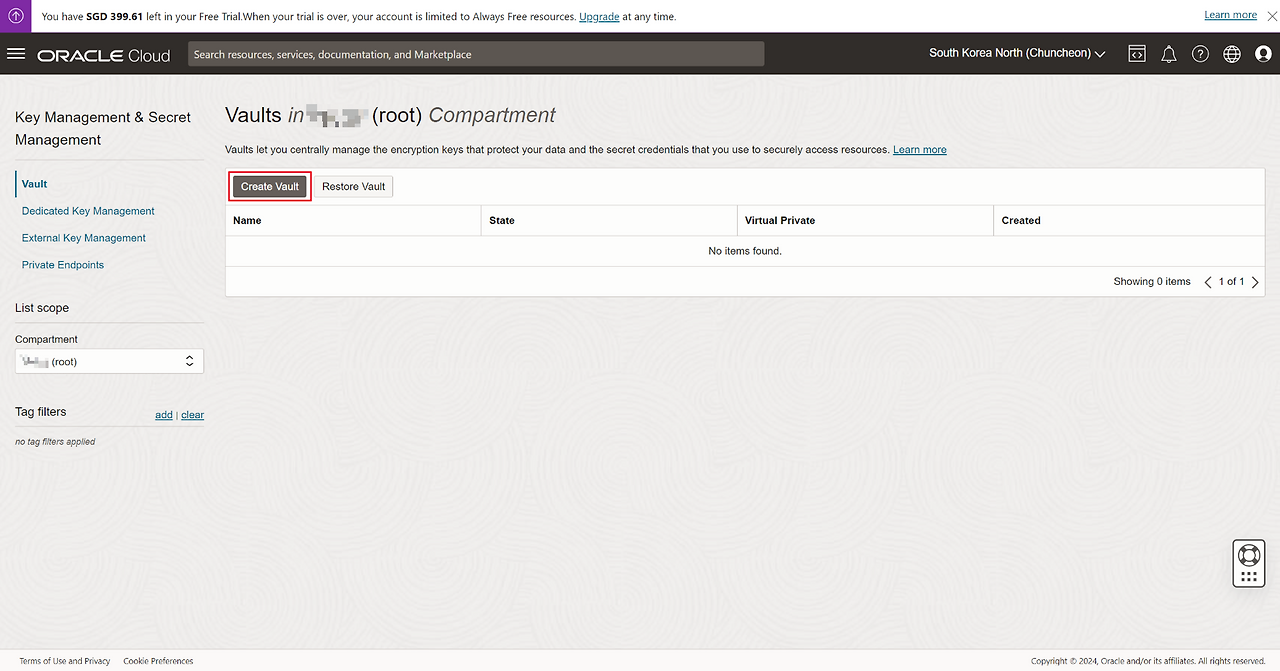The height and width of the screenshot is (671, 1280).
Task: Focus the resource search field
Action: point(475,54)
